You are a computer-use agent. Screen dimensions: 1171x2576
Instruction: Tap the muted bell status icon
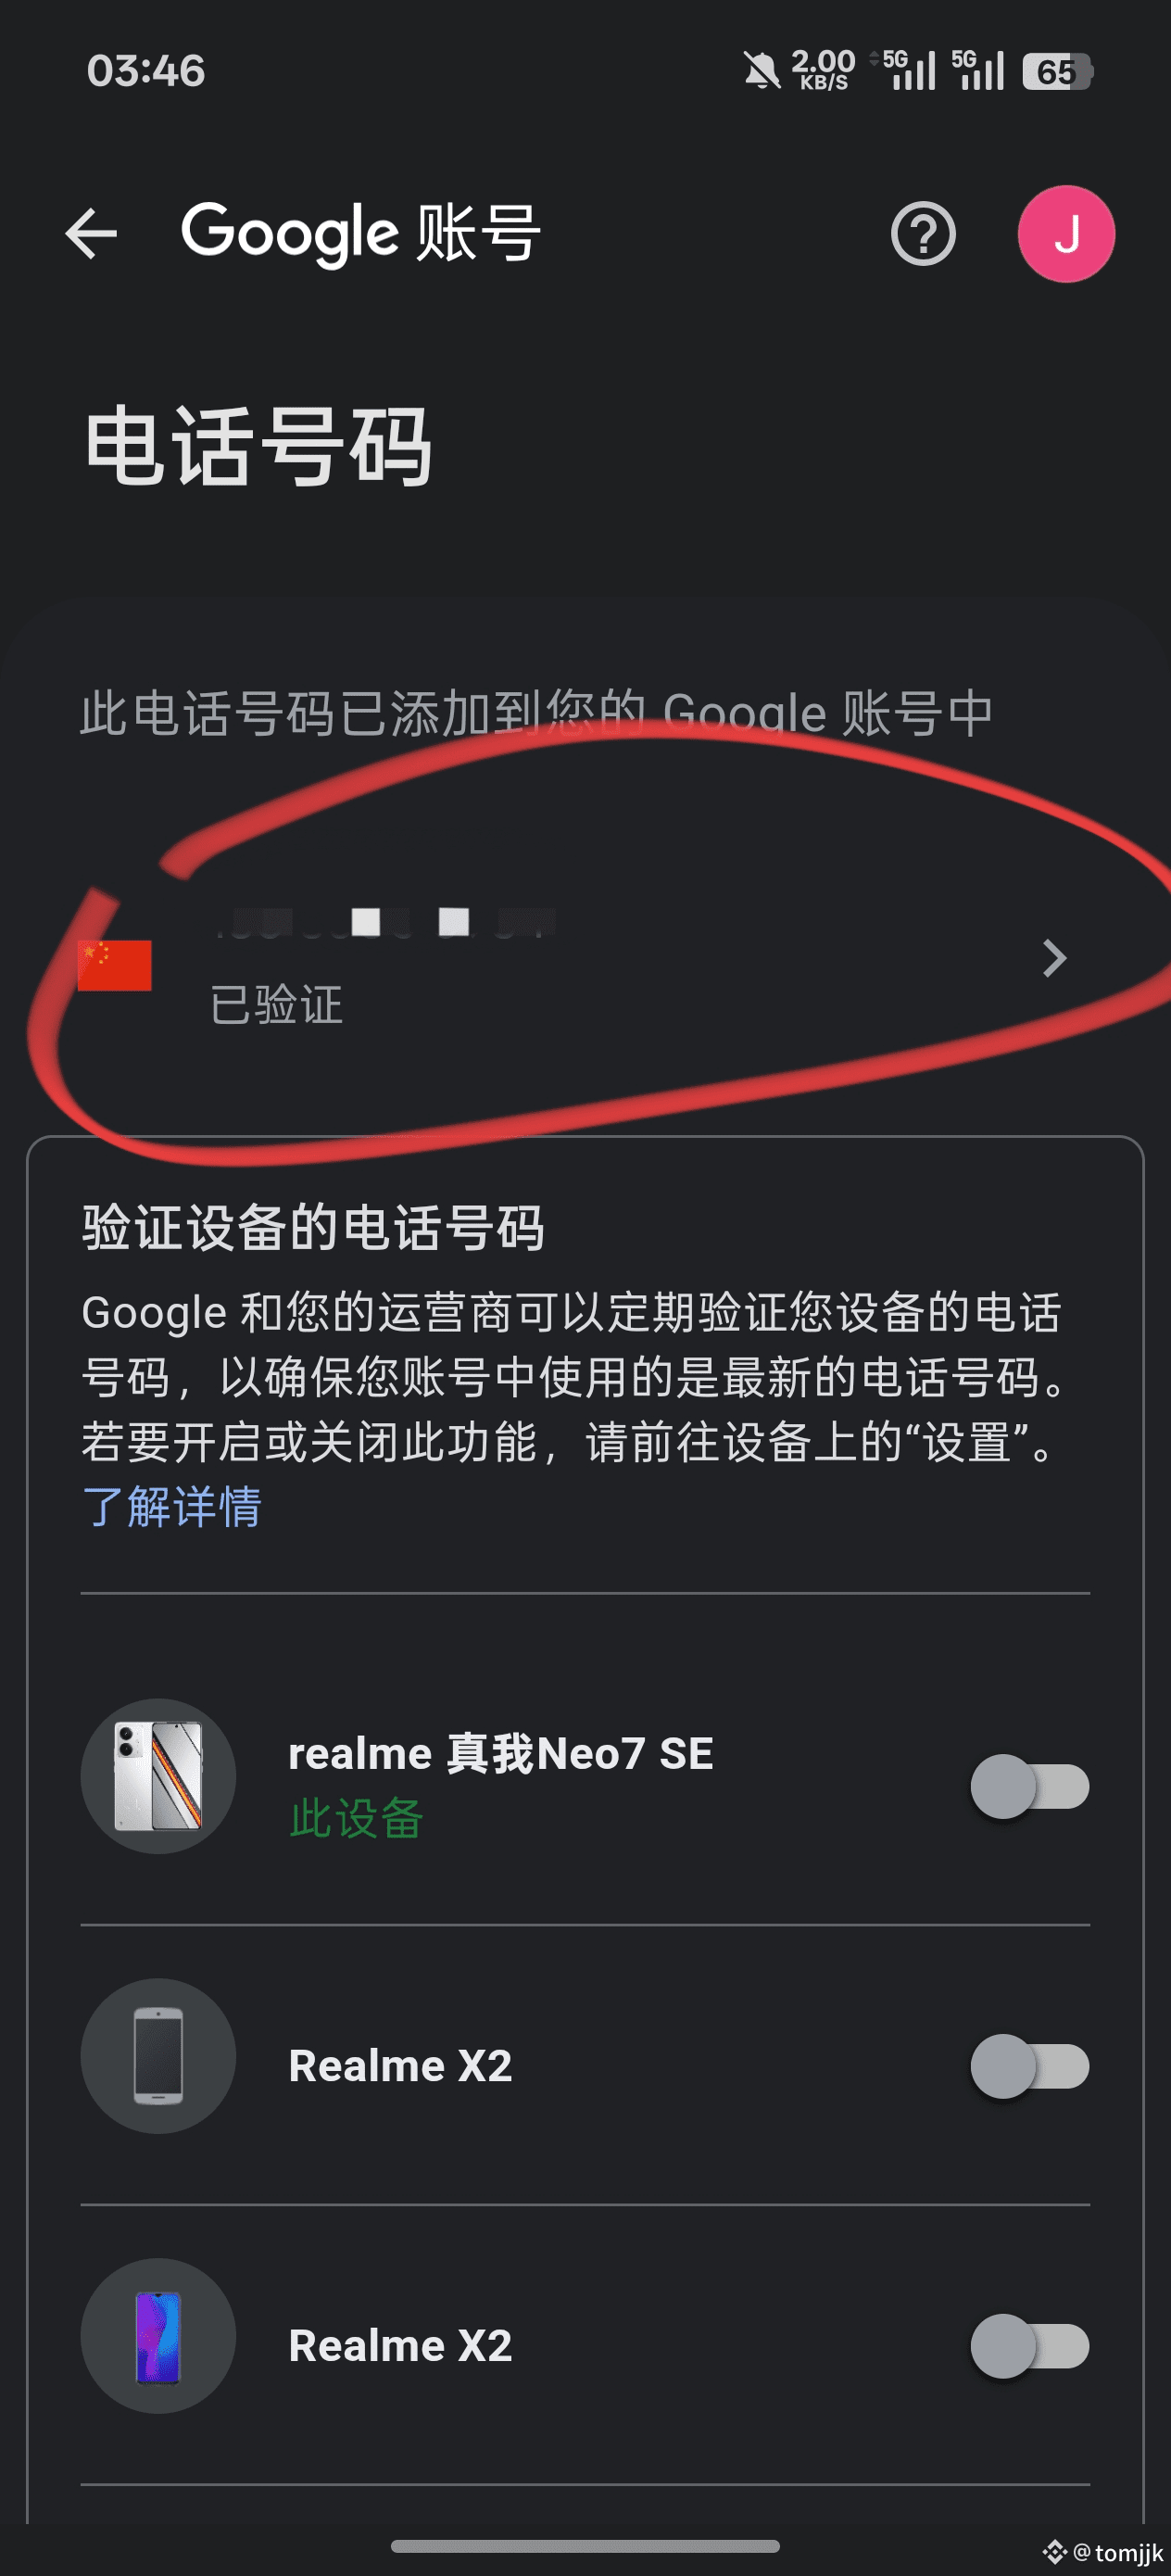761,71
